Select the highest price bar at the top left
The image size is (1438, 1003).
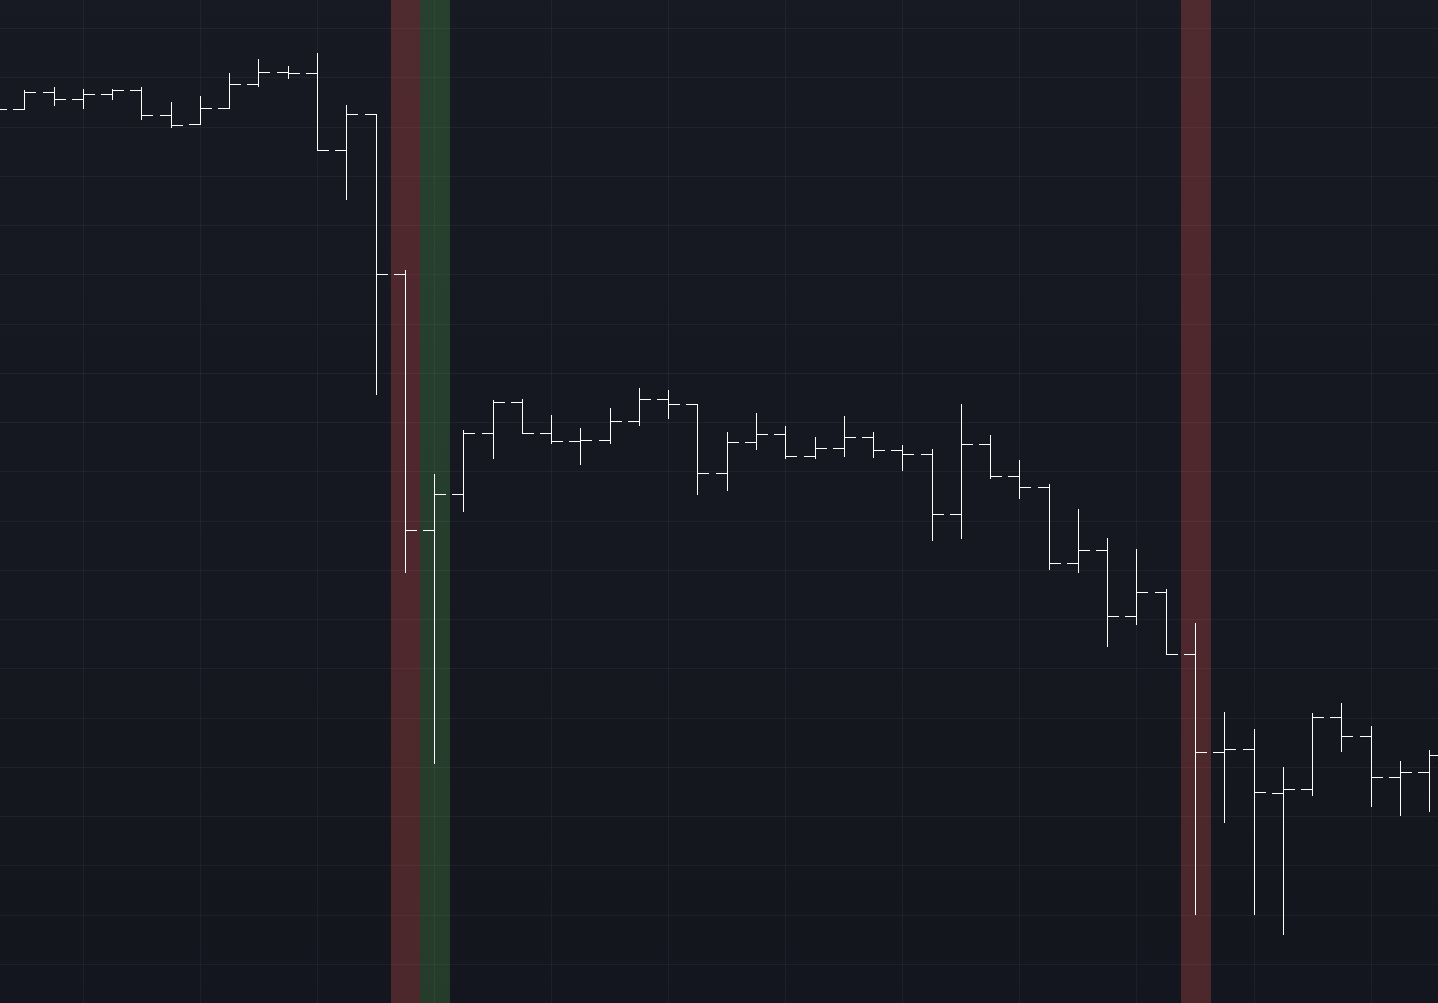click(317, 100)
